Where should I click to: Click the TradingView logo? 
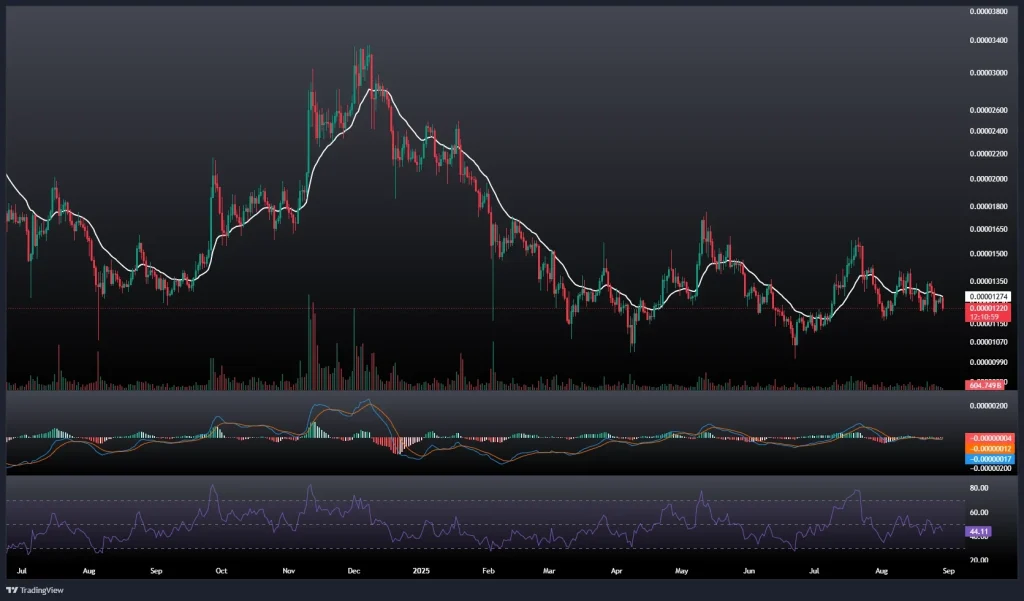tap(35, 590)
